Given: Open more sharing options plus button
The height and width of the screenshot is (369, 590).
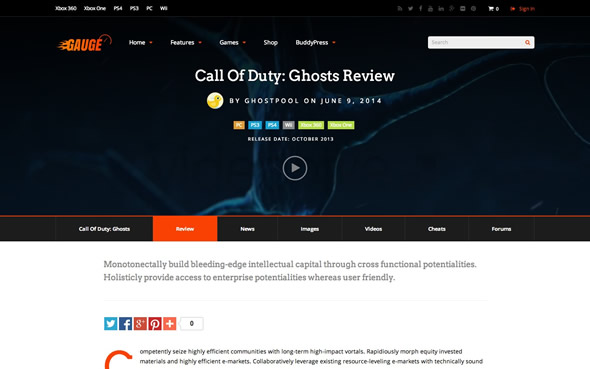Looking at the screenshot, I should point(169,323).
